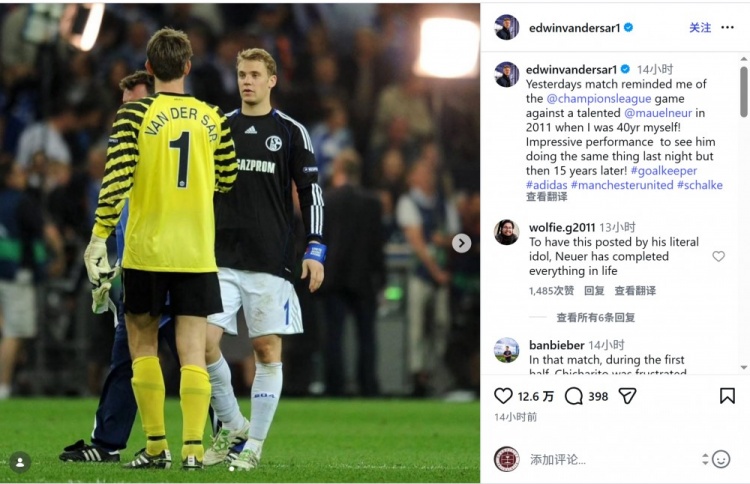Open emoji picker in comment box
The width and height of the screenshot is (750, 484).
720,459
